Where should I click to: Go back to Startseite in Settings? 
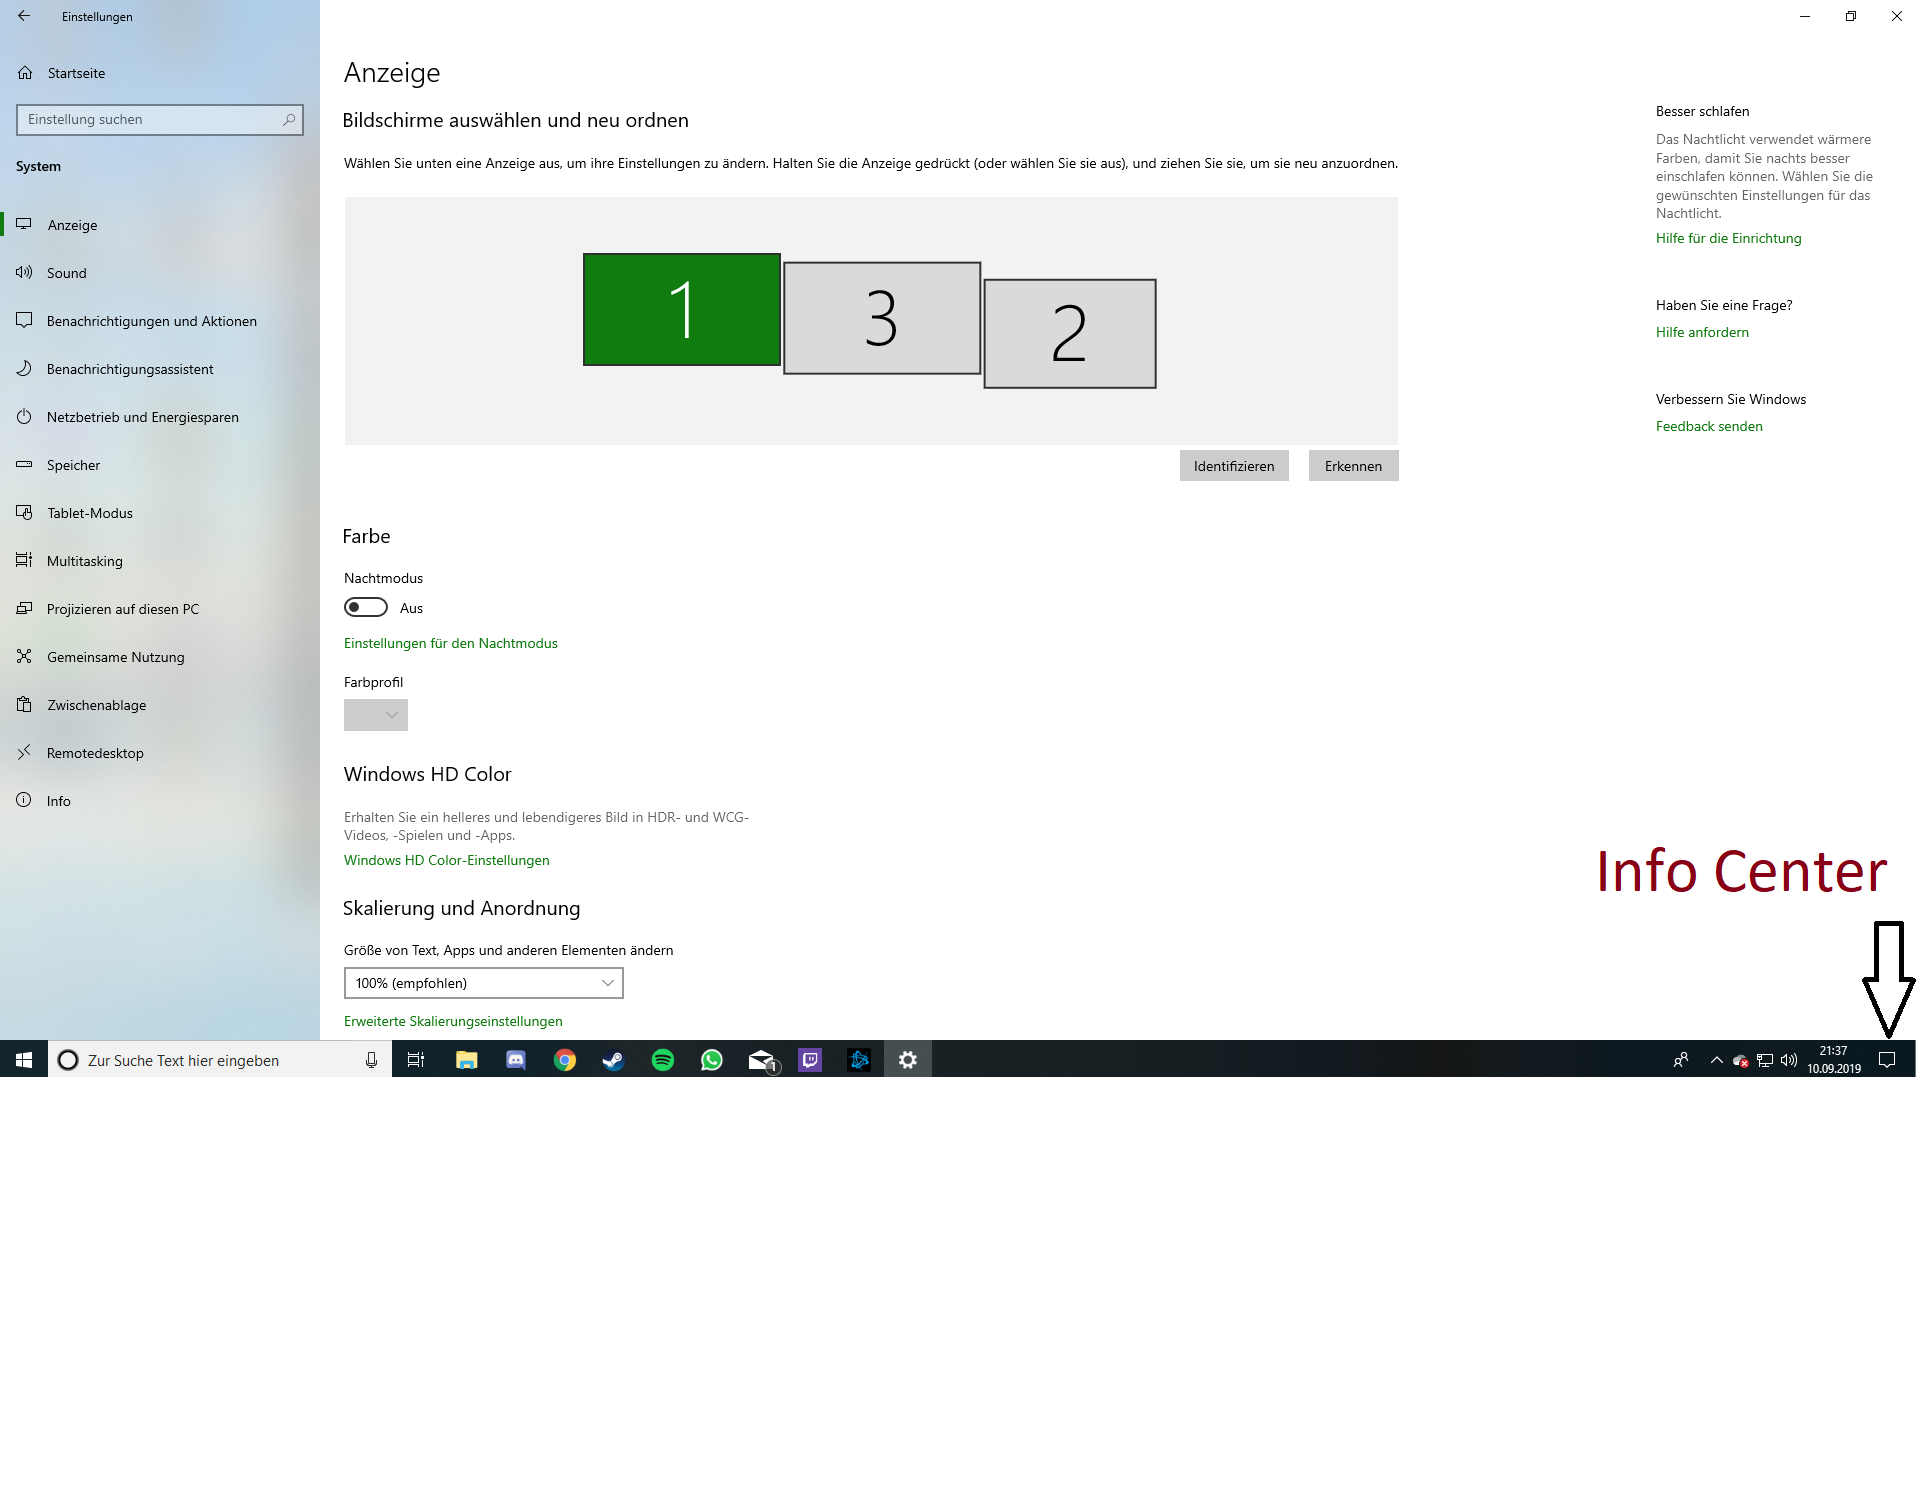(x=75, y=72)
